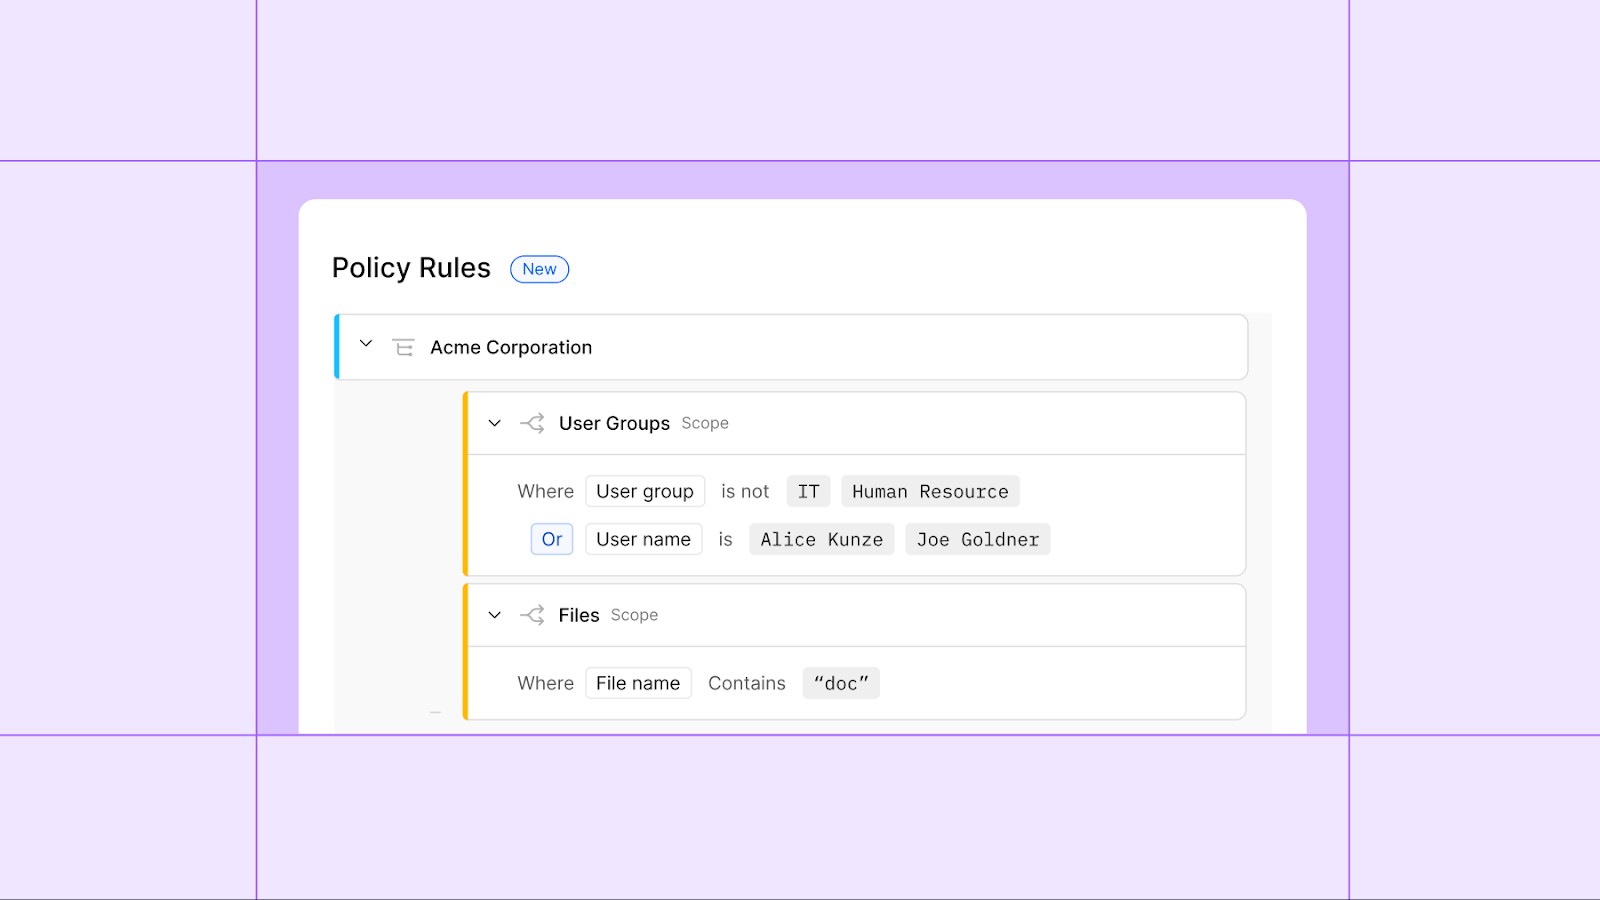The width and height of the screenshot is (1600, 900).
Task: Collapse the Files scope section
Action: [494, 615]
